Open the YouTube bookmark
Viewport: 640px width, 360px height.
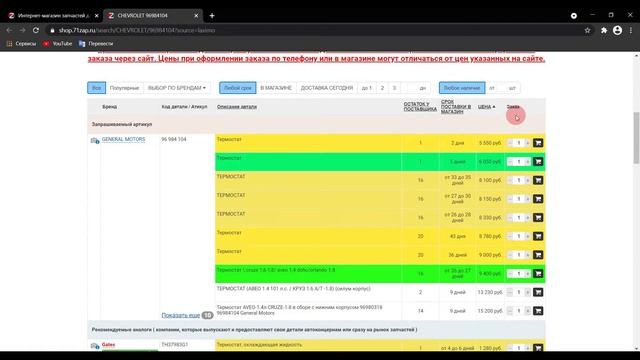pos(58,43)
